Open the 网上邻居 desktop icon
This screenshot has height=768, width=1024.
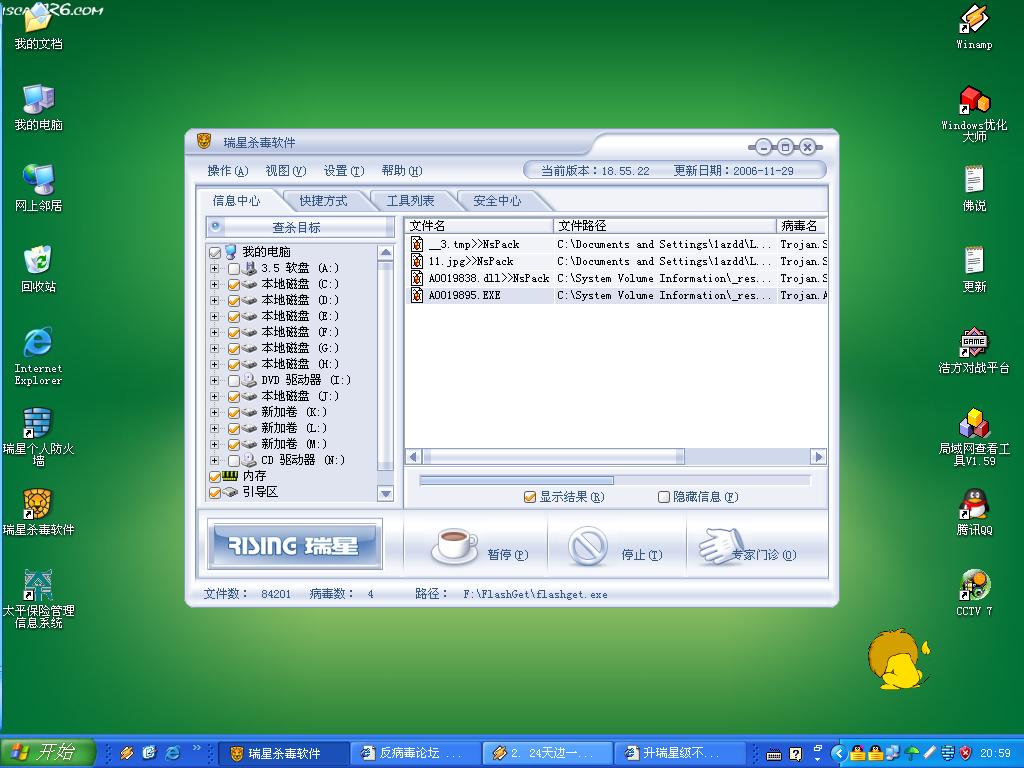(x=38, y=189)
